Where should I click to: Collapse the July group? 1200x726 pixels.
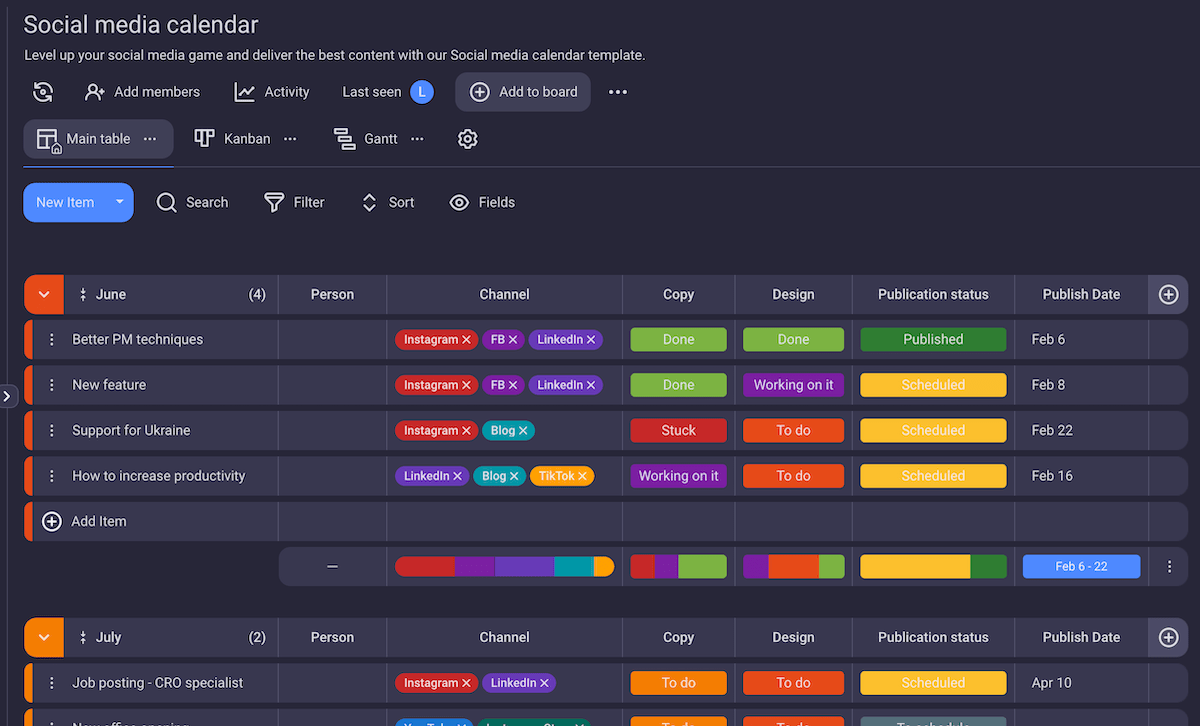[x=43, y=637]
